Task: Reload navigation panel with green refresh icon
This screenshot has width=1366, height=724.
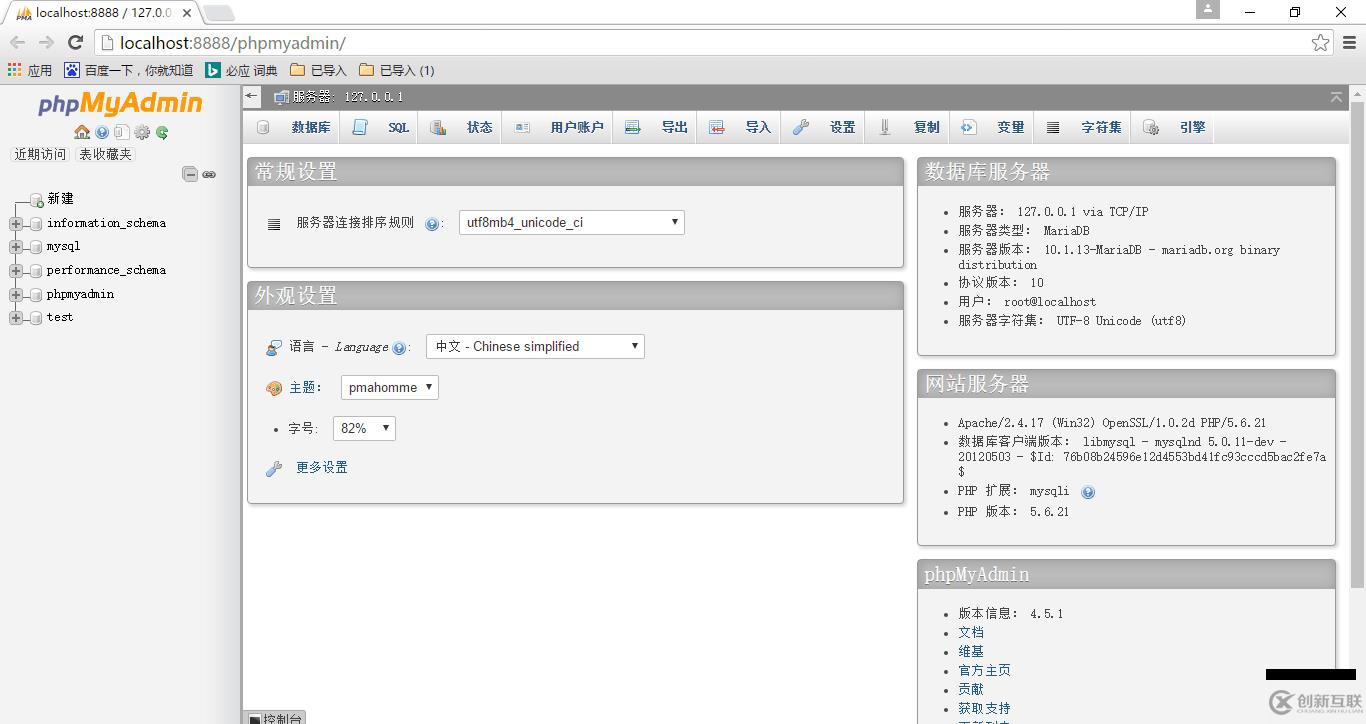Action: tap(162, 132)
